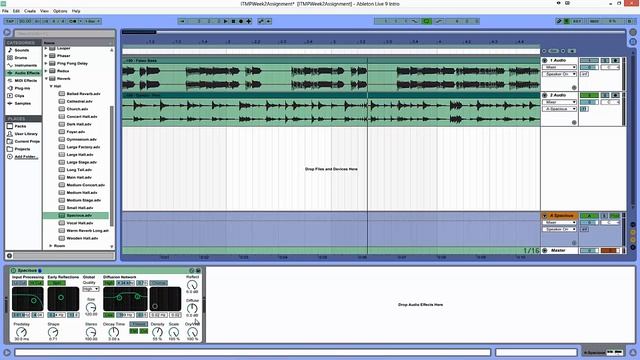Open reverb Global Quality High dropdown
Viewport: 640px width, 360px height.
tap(91, 289)
